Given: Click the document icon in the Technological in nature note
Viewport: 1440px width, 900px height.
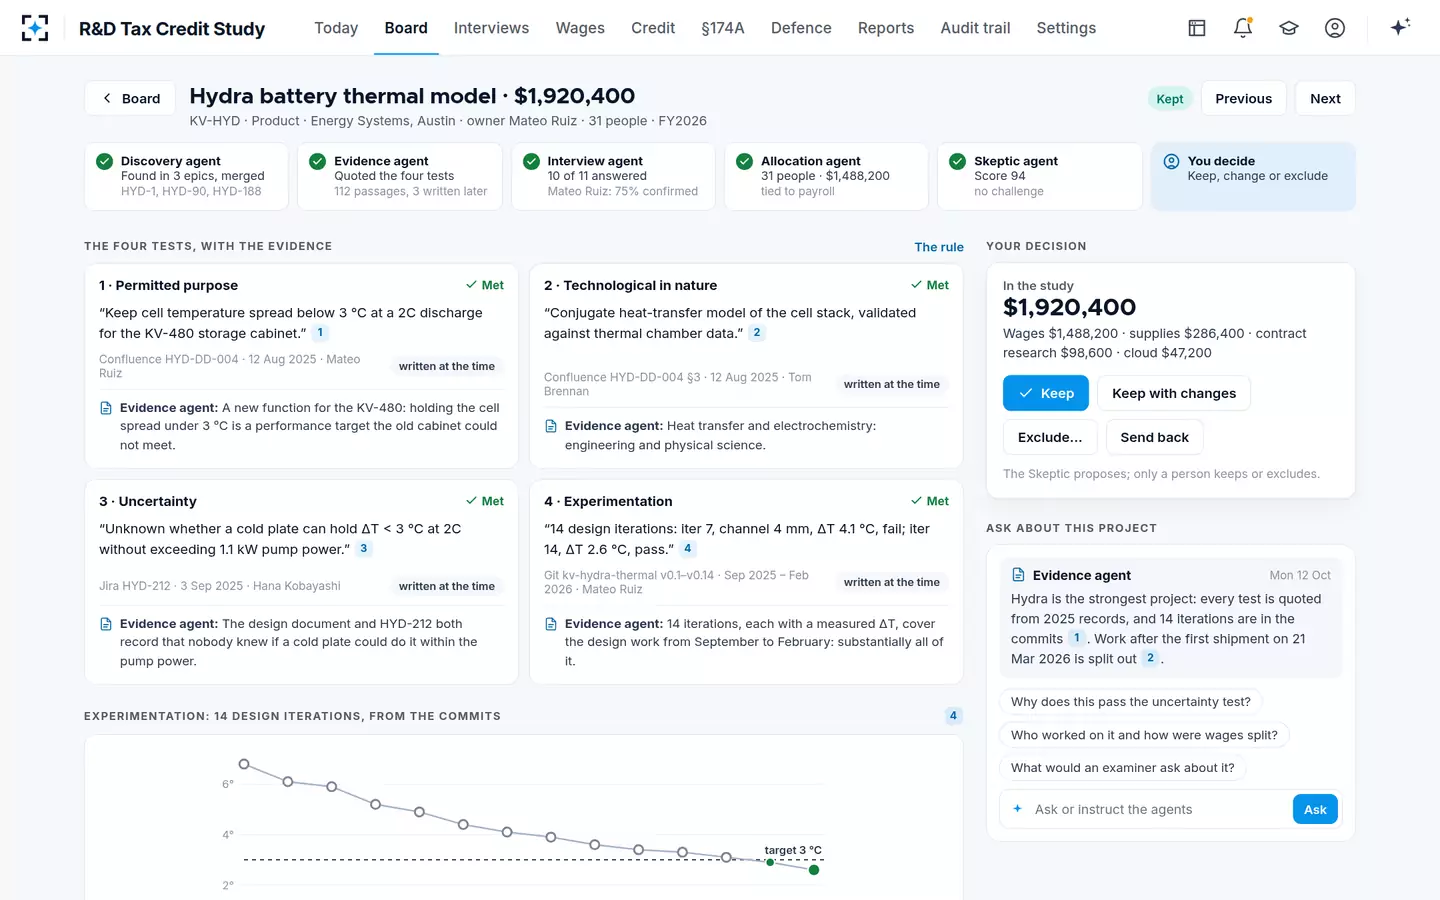Looking at the screenshot, I should click(x=551, y=426).
